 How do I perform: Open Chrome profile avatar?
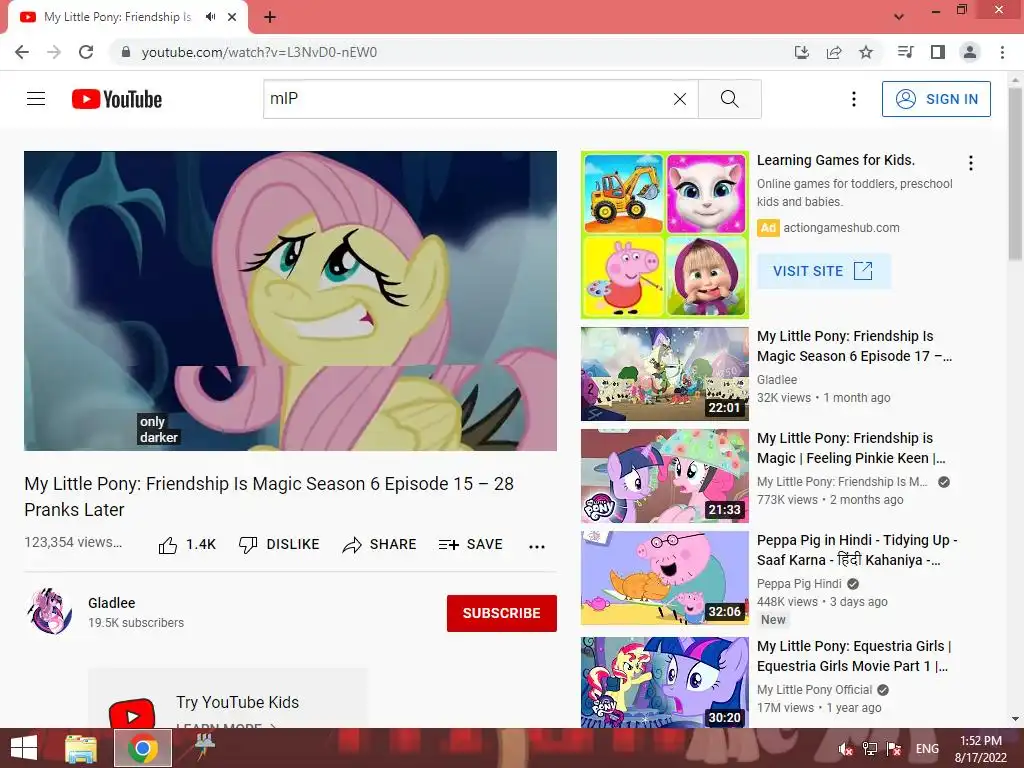970,52
